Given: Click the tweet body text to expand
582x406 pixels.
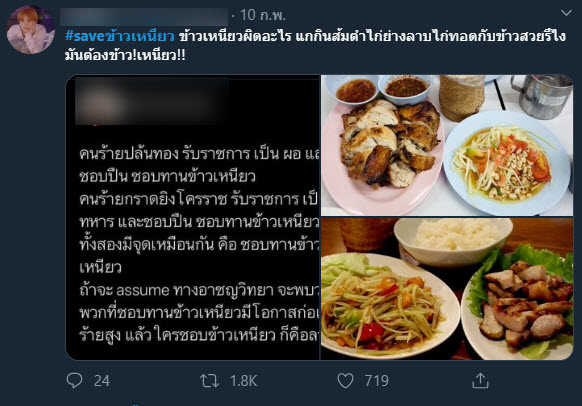Looking at the screenshot, I should coord(315,46).
